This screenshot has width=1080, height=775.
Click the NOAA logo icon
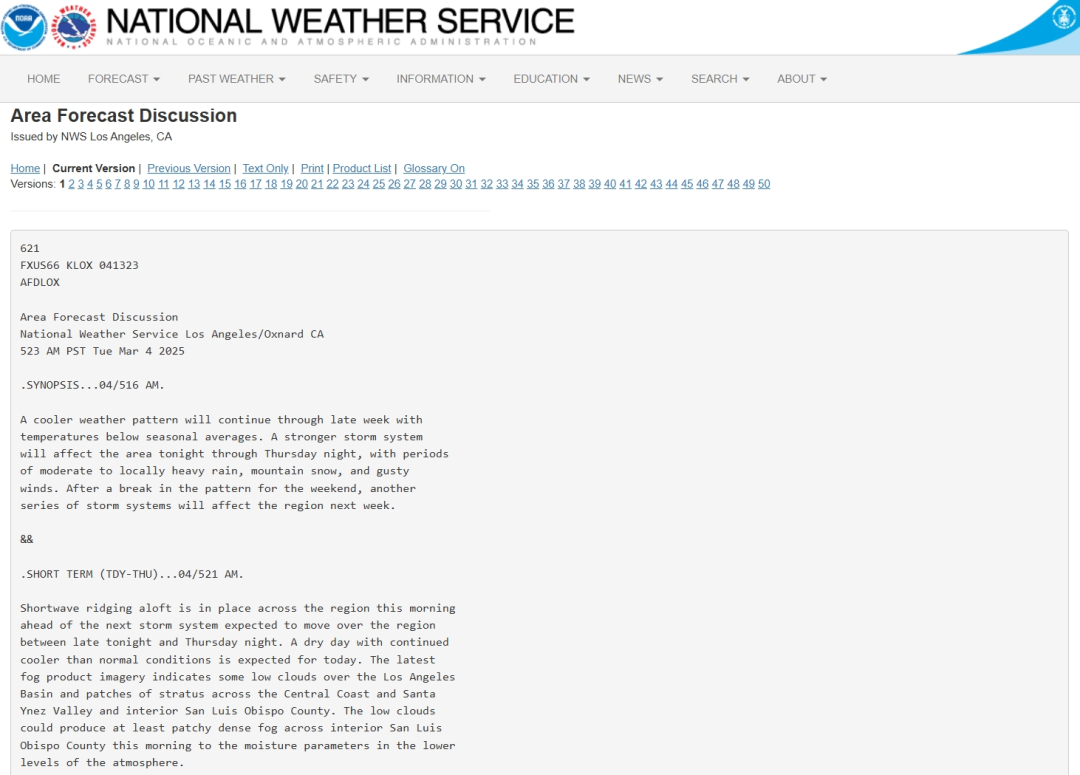point(23,27)
